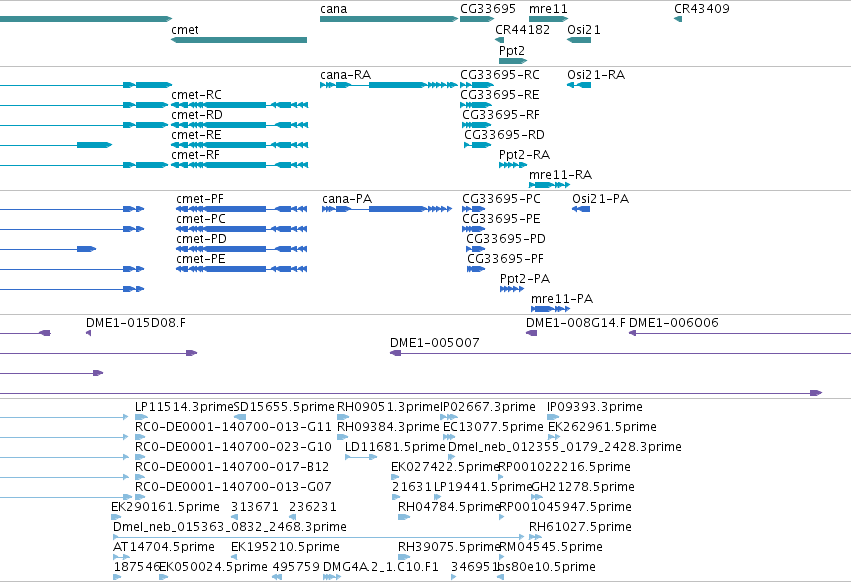Click the DMG4A.2_1.C10.F1 EST glyph
Viewport: 851px width, 582px height.
tap(332, 577)
